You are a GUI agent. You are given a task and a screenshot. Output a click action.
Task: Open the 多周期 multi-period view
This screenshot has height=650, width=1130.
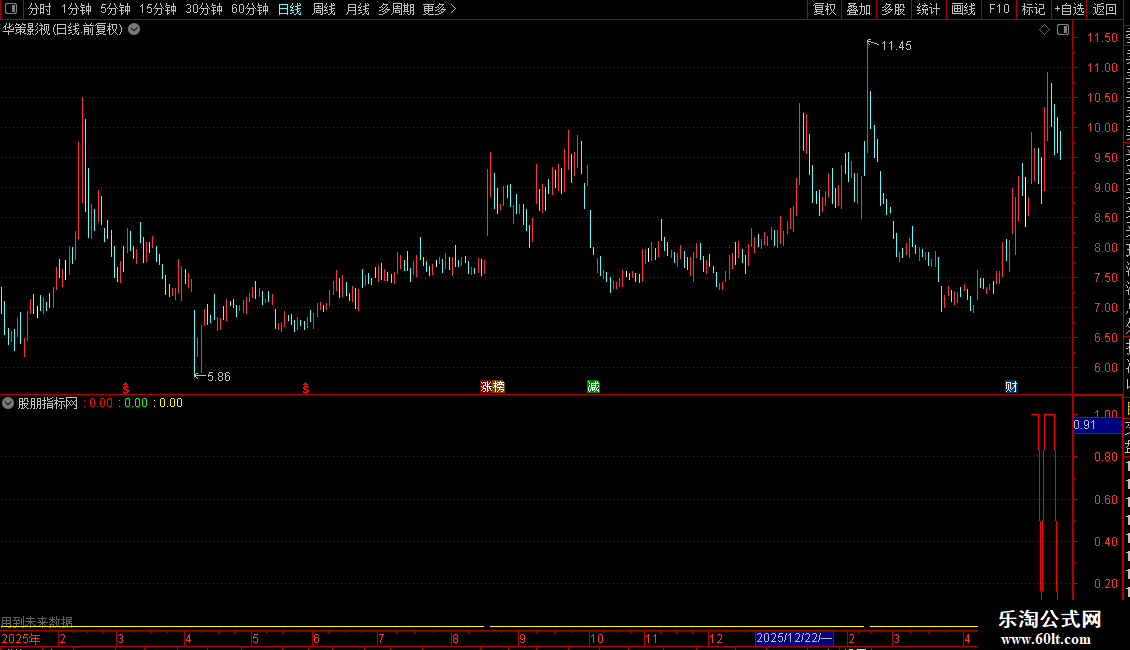[x=396, y=9]
